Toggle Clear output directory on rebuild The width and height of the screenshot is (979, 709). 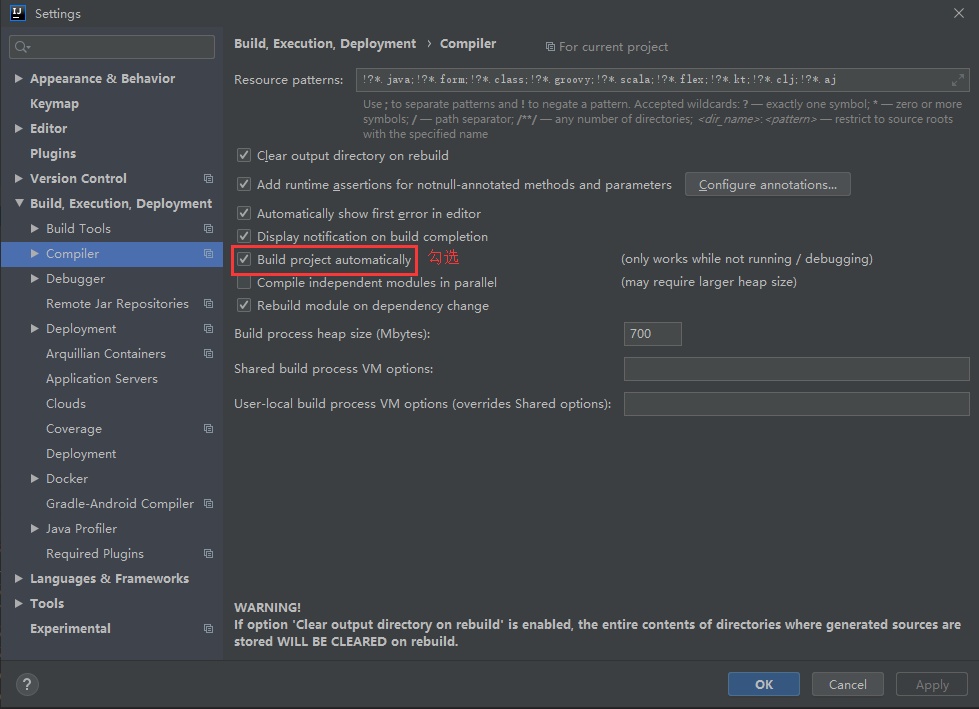pos(244,155)
